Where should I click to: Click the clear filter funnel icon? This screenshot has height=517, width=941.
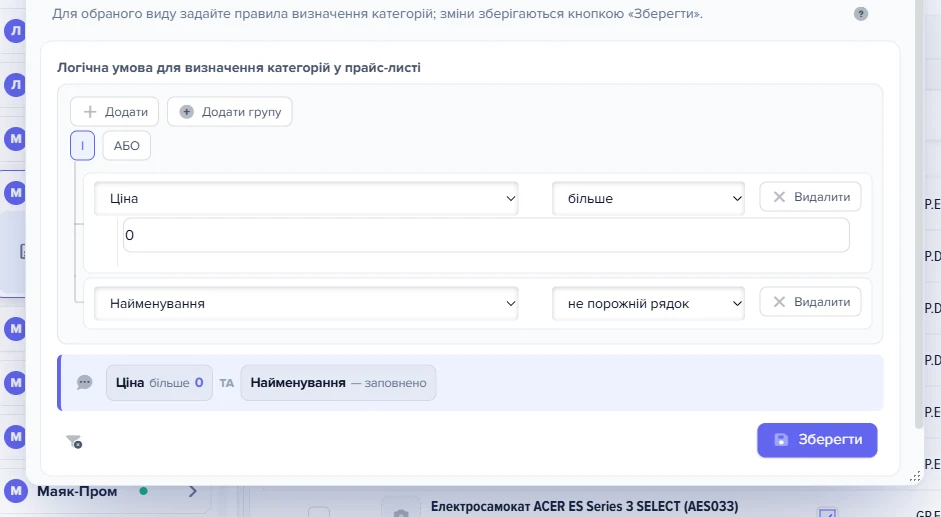click(74, 442)
